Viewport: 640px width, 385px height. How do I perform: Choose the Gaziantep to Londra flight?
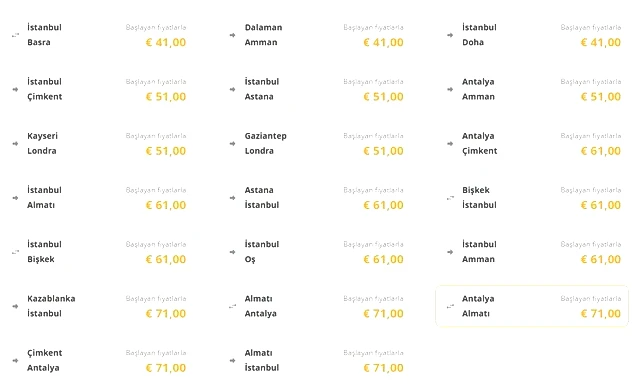coord(316,144)
